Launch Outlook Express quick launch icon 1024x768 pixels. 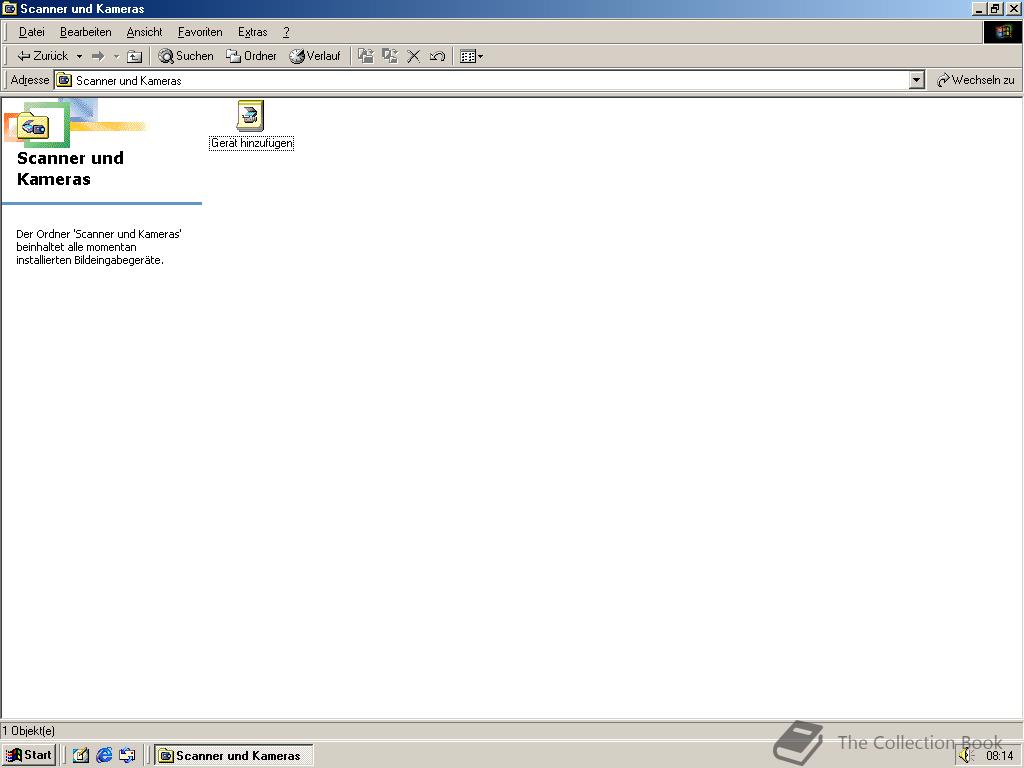[x=127, y=756]
